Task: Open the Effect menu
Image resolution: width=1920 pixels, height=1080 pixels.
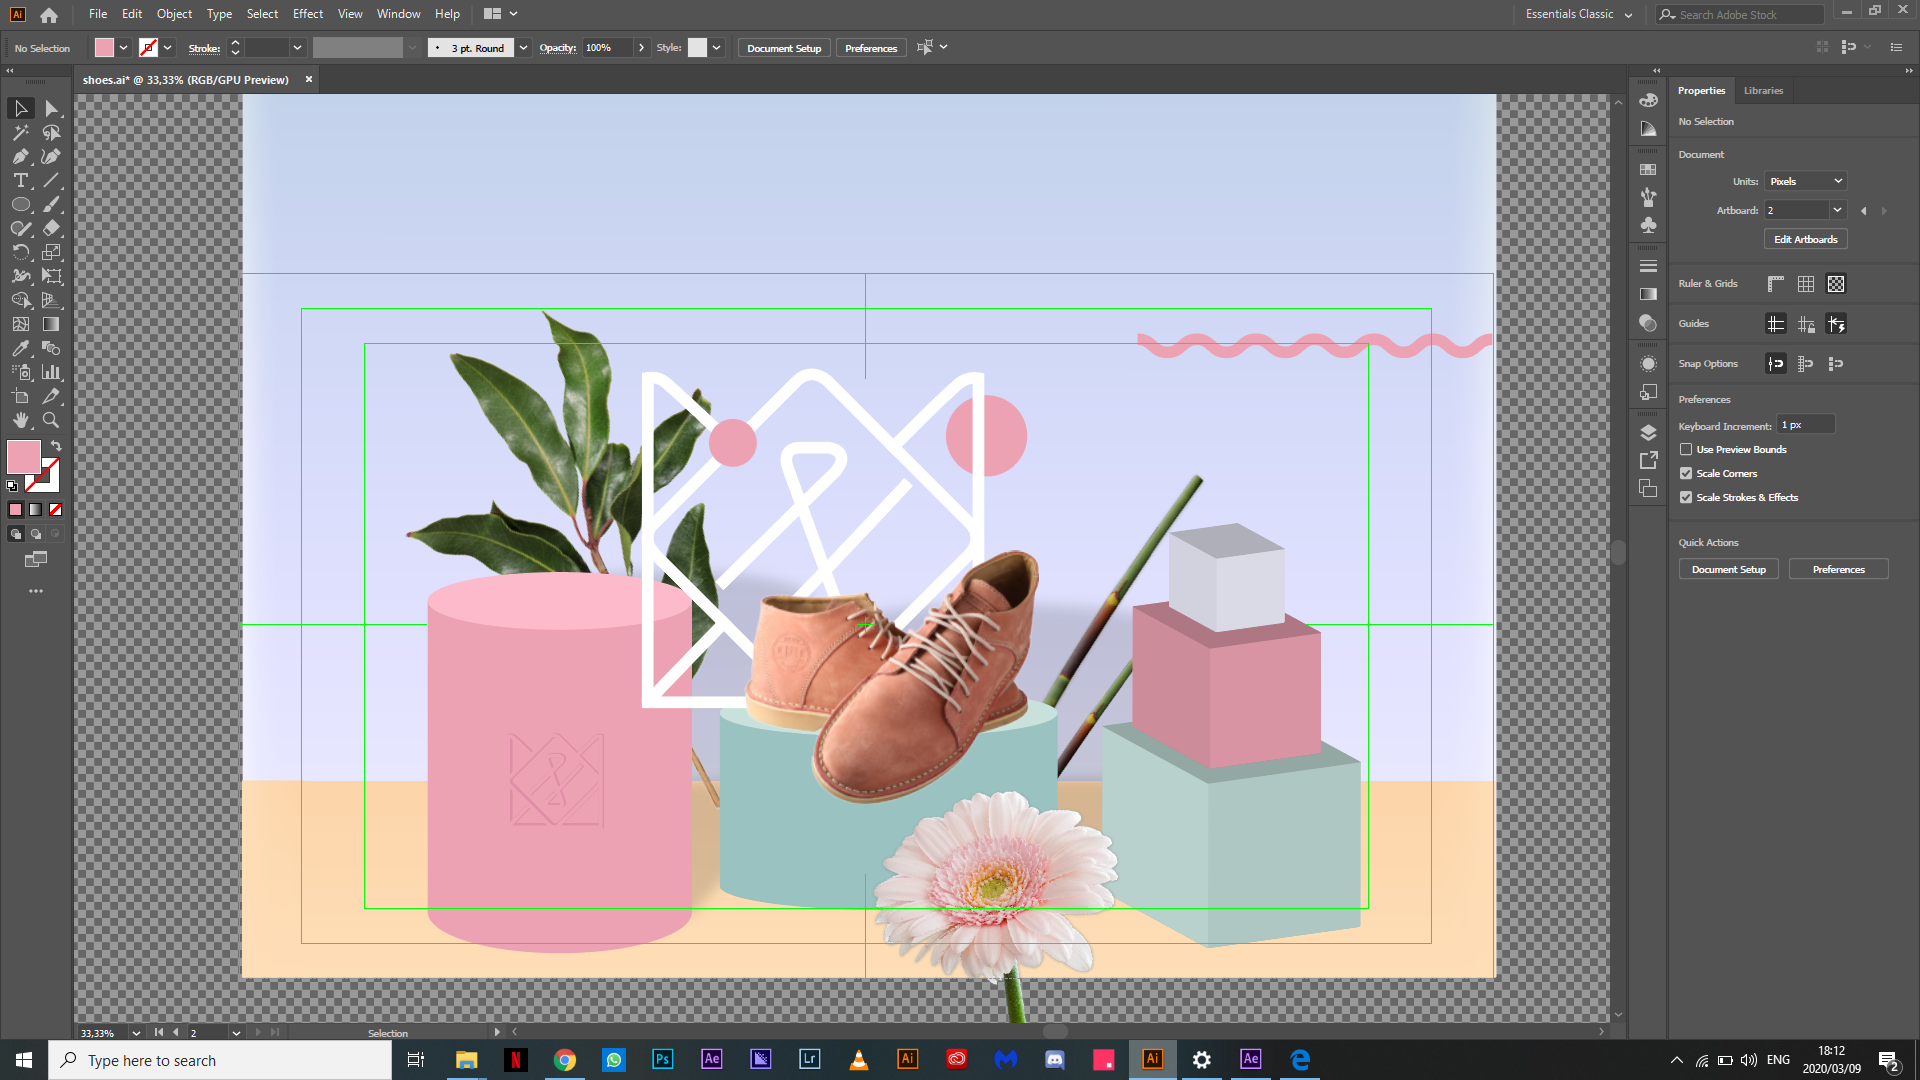Action: (307, 14)
